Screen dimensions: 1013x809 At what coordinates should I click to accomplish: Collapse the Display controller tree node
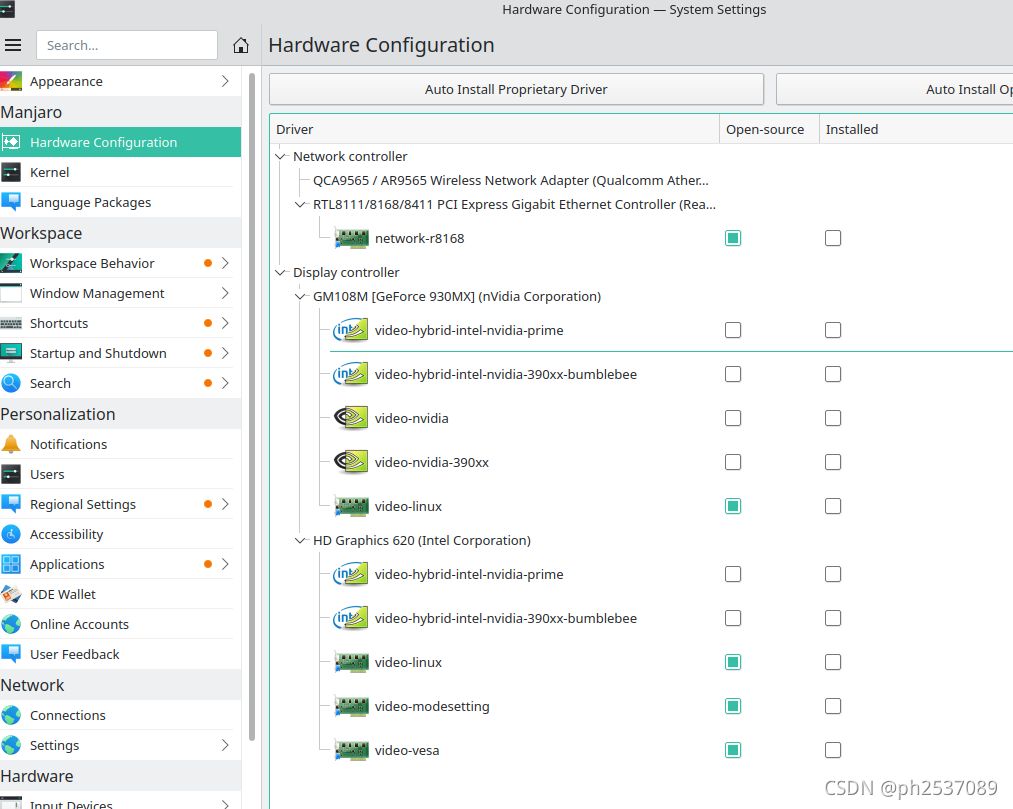pyautogui.click(x=280, y=273)
